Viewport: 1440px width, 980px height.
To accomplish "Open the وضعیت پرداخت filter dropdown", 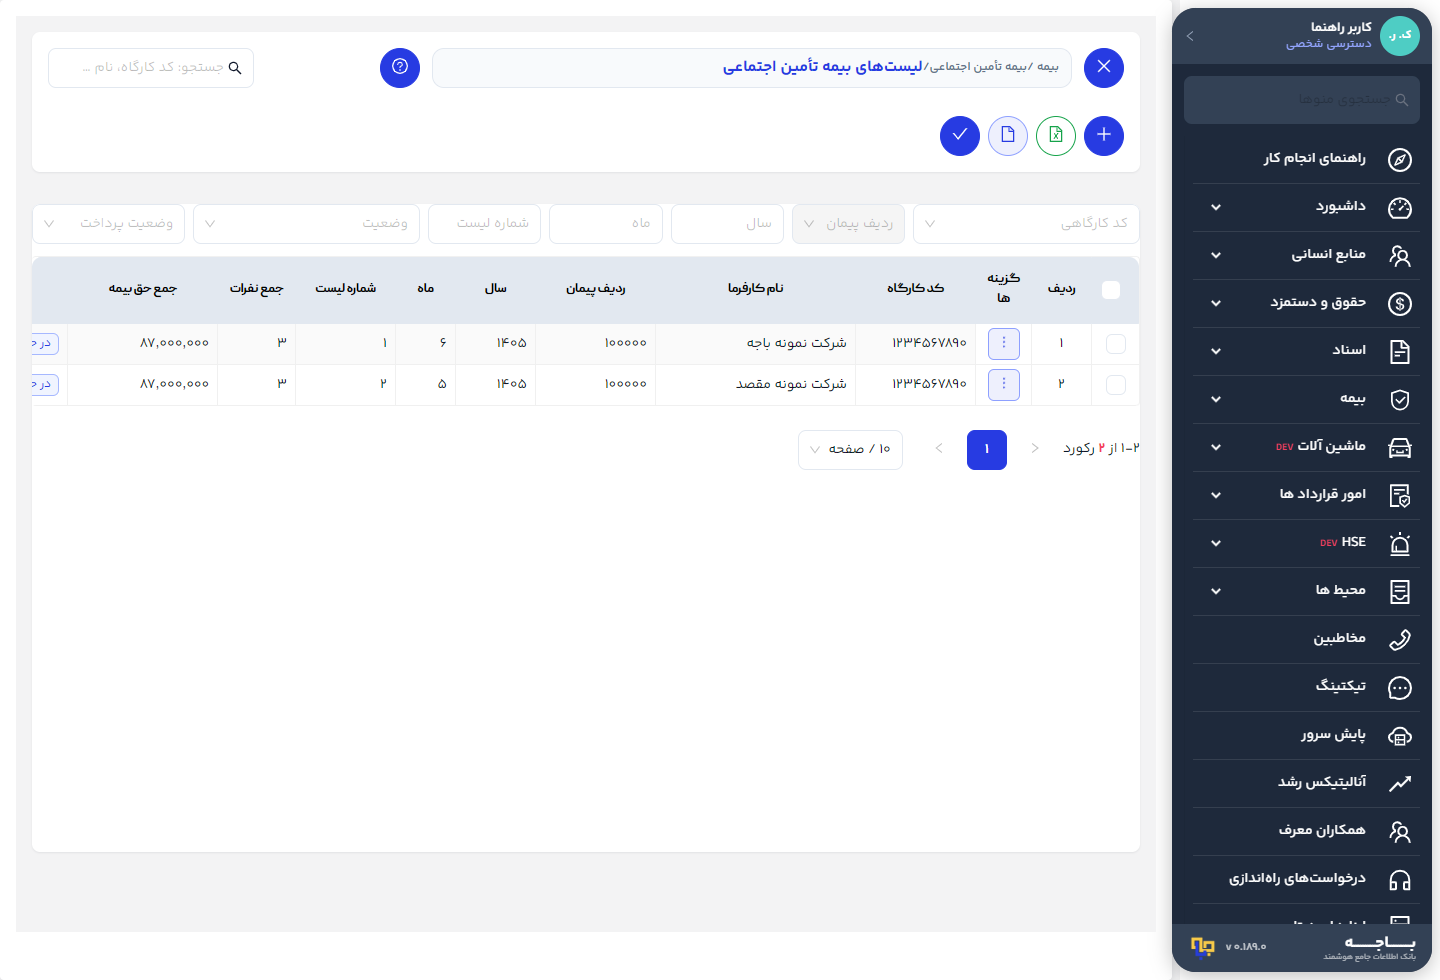I will 109,224.
